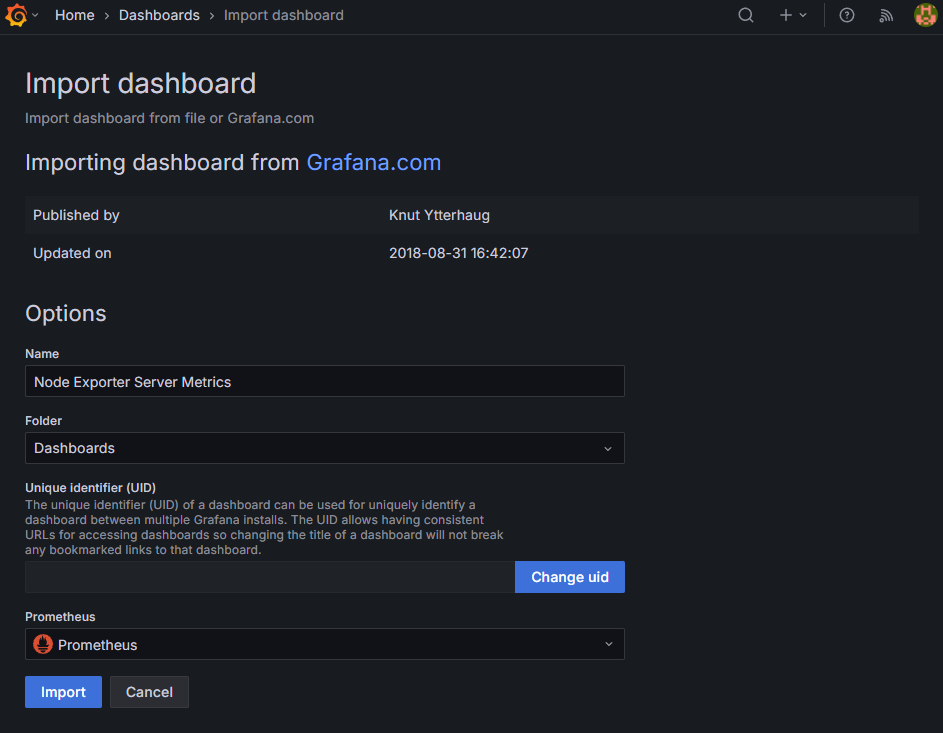The width and height of the screenshot is (943, 733).
Task: Follow the Grafana.com link
Action: pos(373,162)
